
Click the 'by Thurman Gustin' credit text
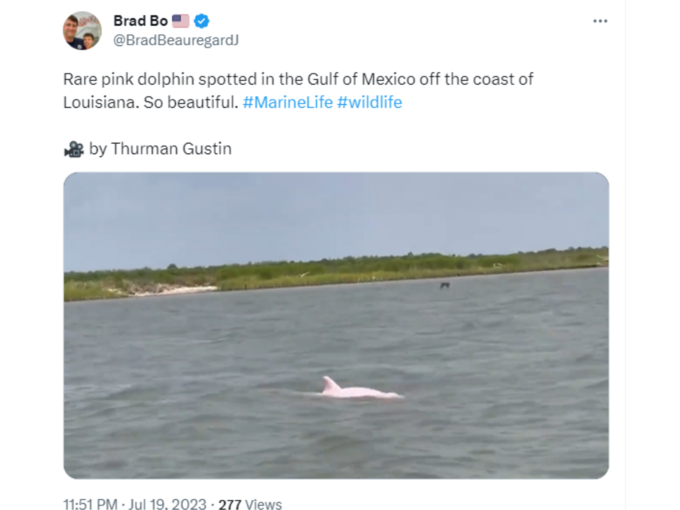(160, 149)
